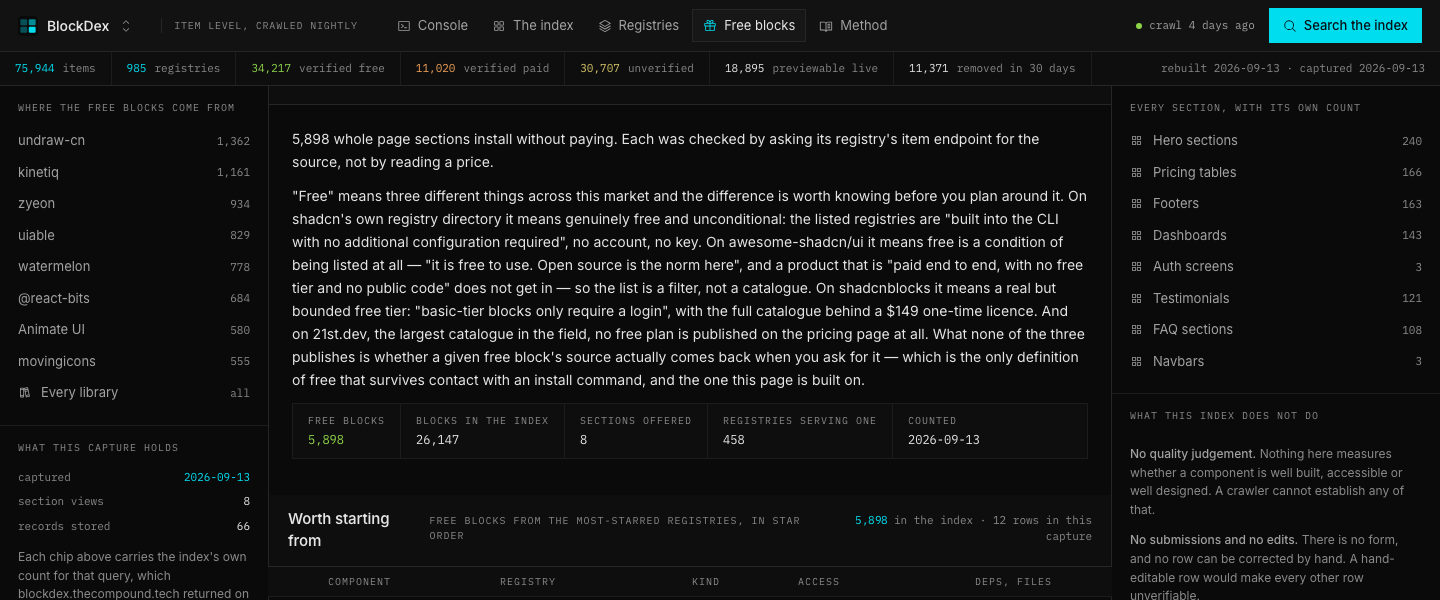Click the 985 registries stat

tap(173, 68)
